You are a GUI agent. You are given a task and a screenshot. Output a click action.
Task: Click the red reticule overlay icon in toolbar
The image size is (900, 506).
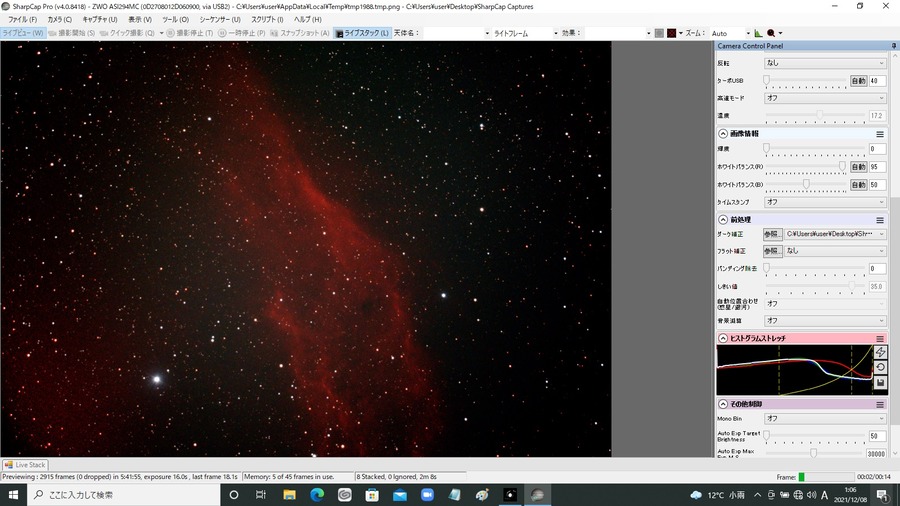point(672,33)
